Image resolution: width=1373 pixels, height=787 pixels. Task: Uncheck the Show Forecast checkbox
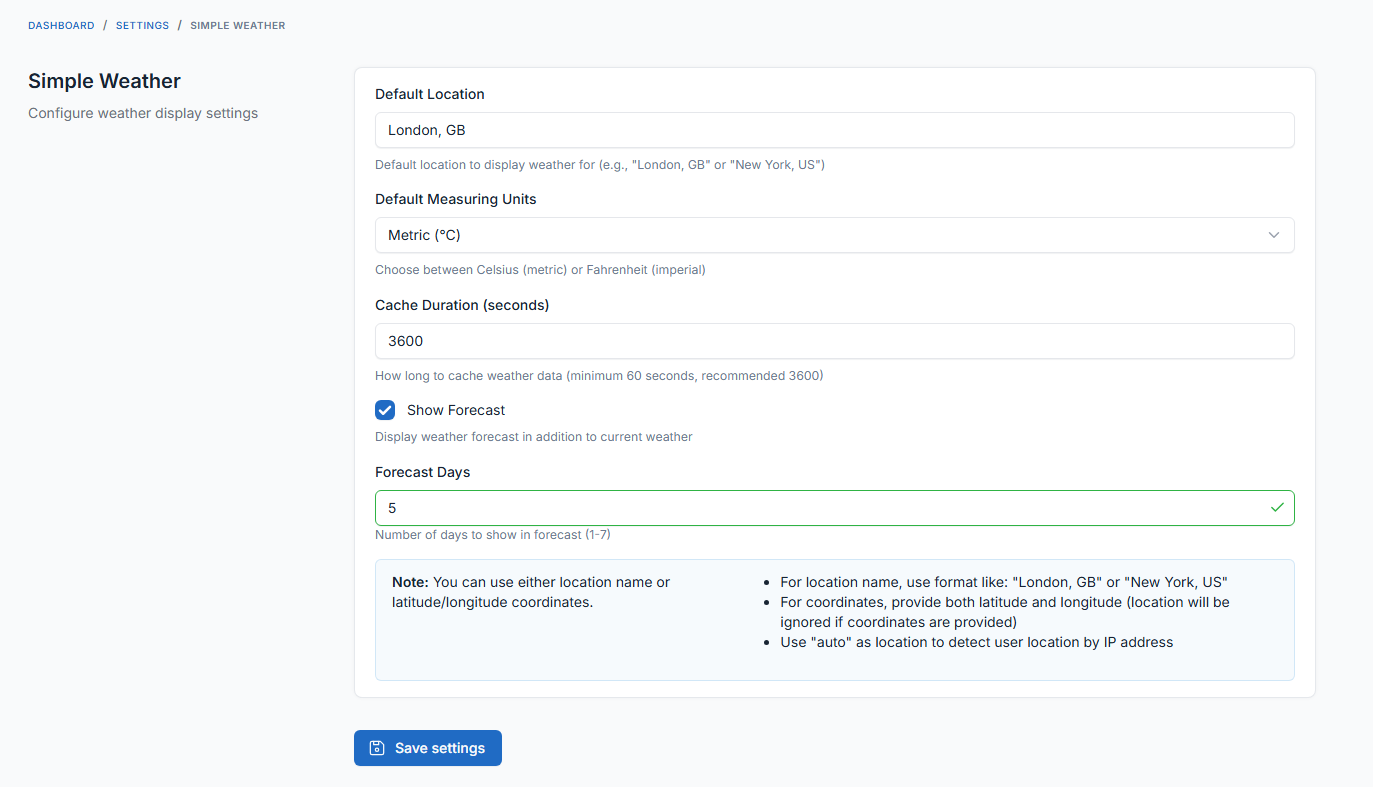coord(385,410)
